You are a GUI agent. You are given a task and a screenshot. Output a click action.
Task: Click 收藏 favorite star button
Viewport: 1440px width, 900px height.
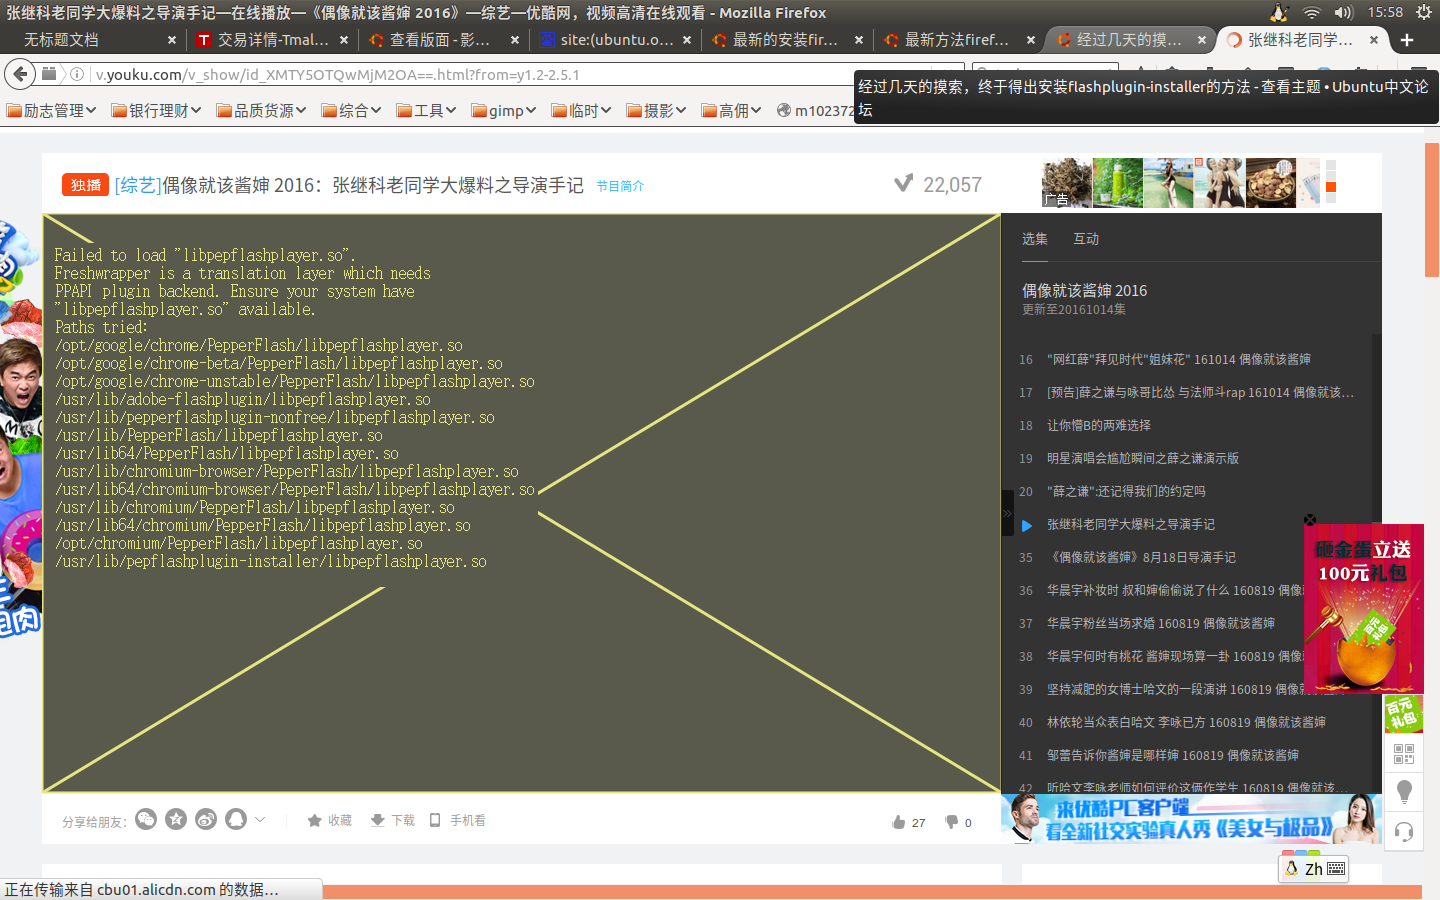(330, 820)
